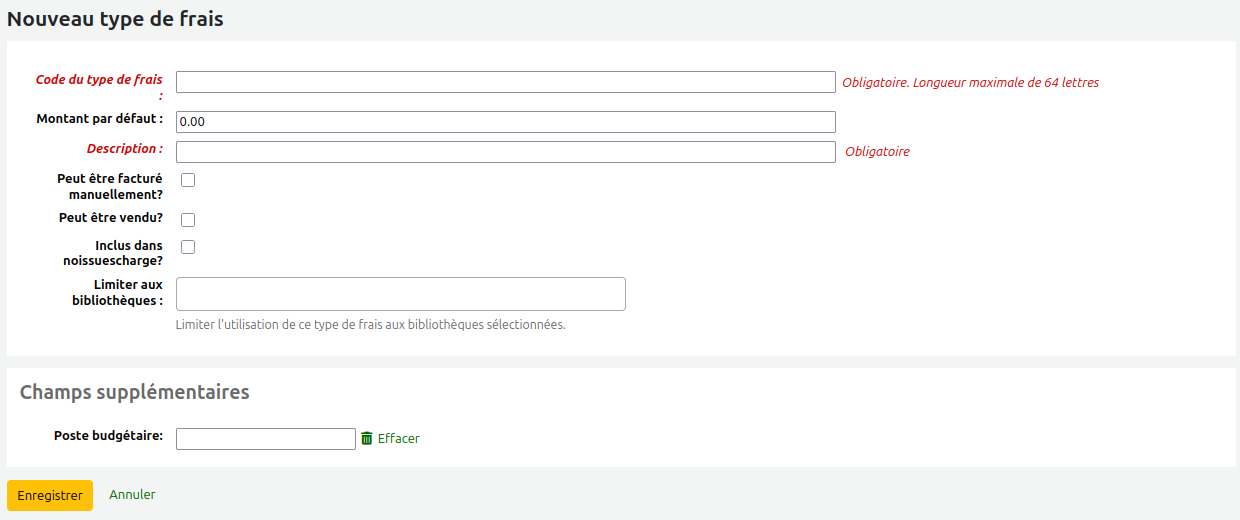Select the 'Poste budgétaire' input box
Viewport: 1240px width, 520px height.
[x=265, y=439]
